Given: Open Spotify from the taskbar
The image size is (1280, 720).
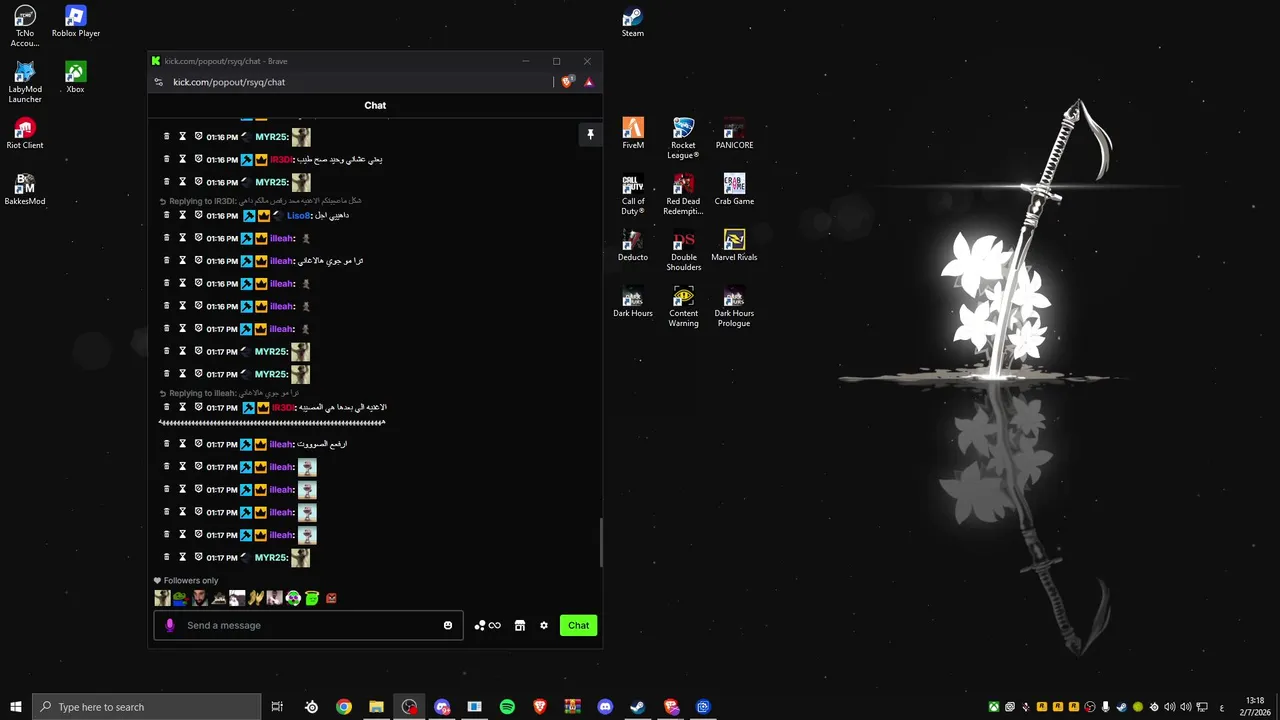Looking at the screenshot, I should [x=507, y=707].
